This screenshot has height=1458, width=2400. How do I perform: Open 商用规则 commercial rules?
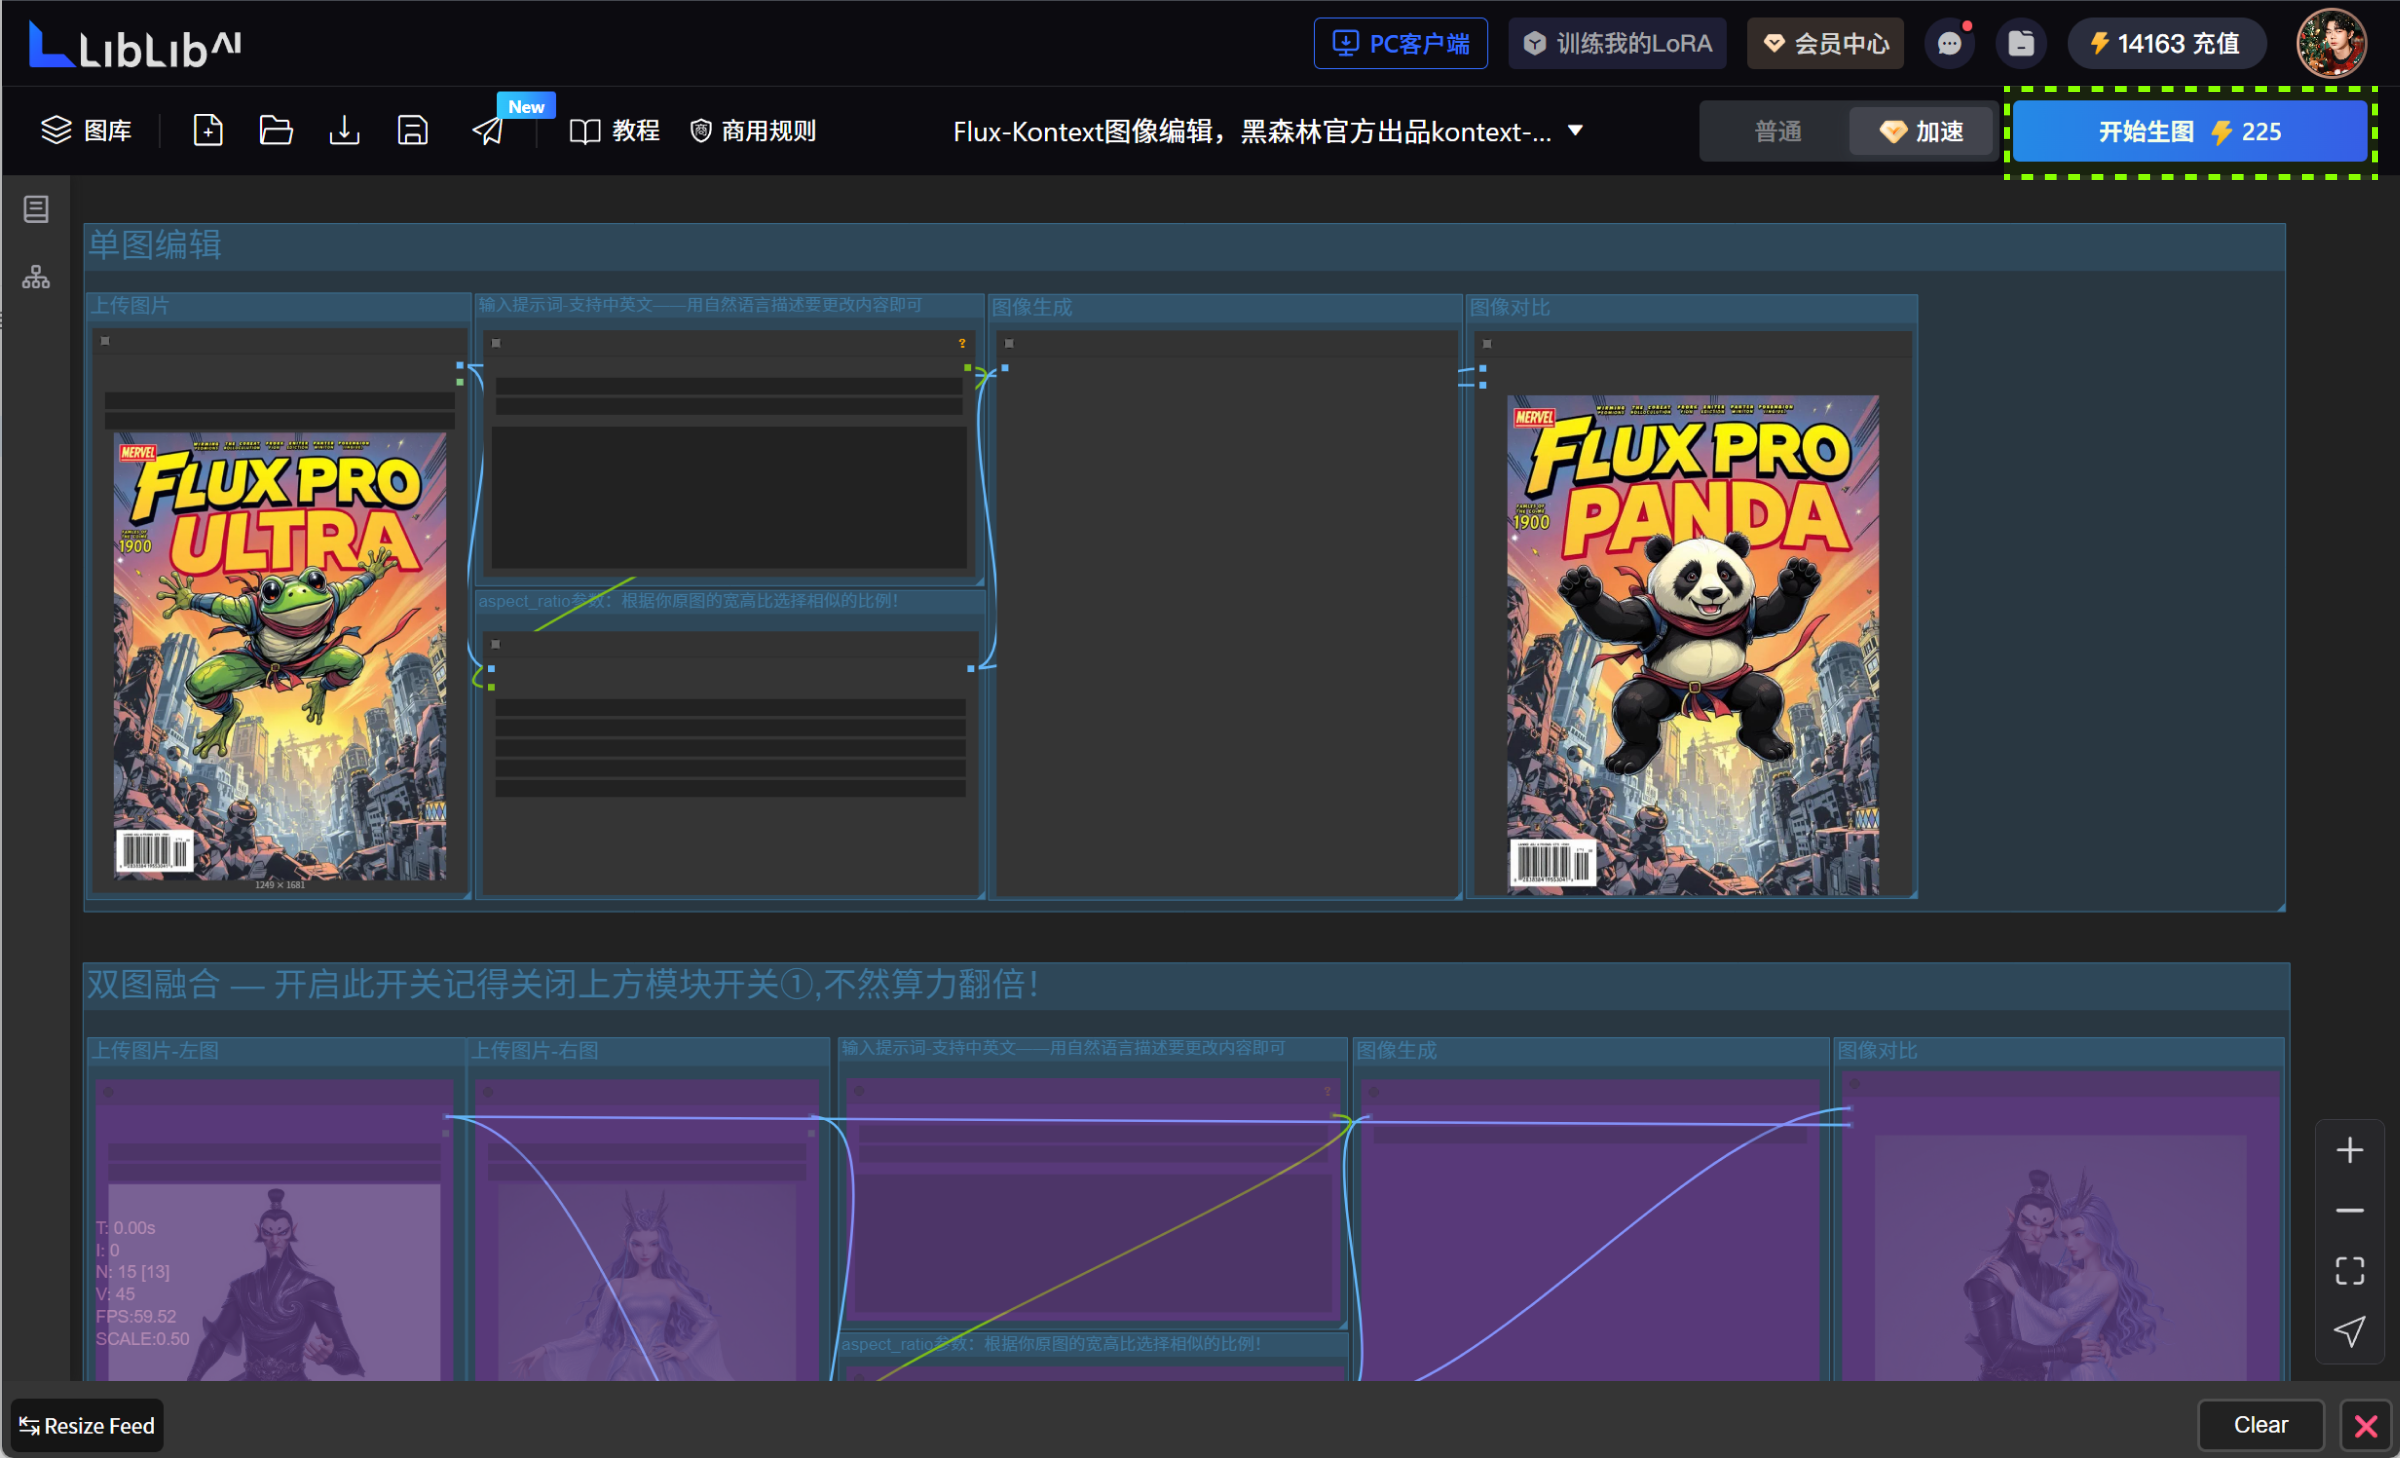pos(753,131)
